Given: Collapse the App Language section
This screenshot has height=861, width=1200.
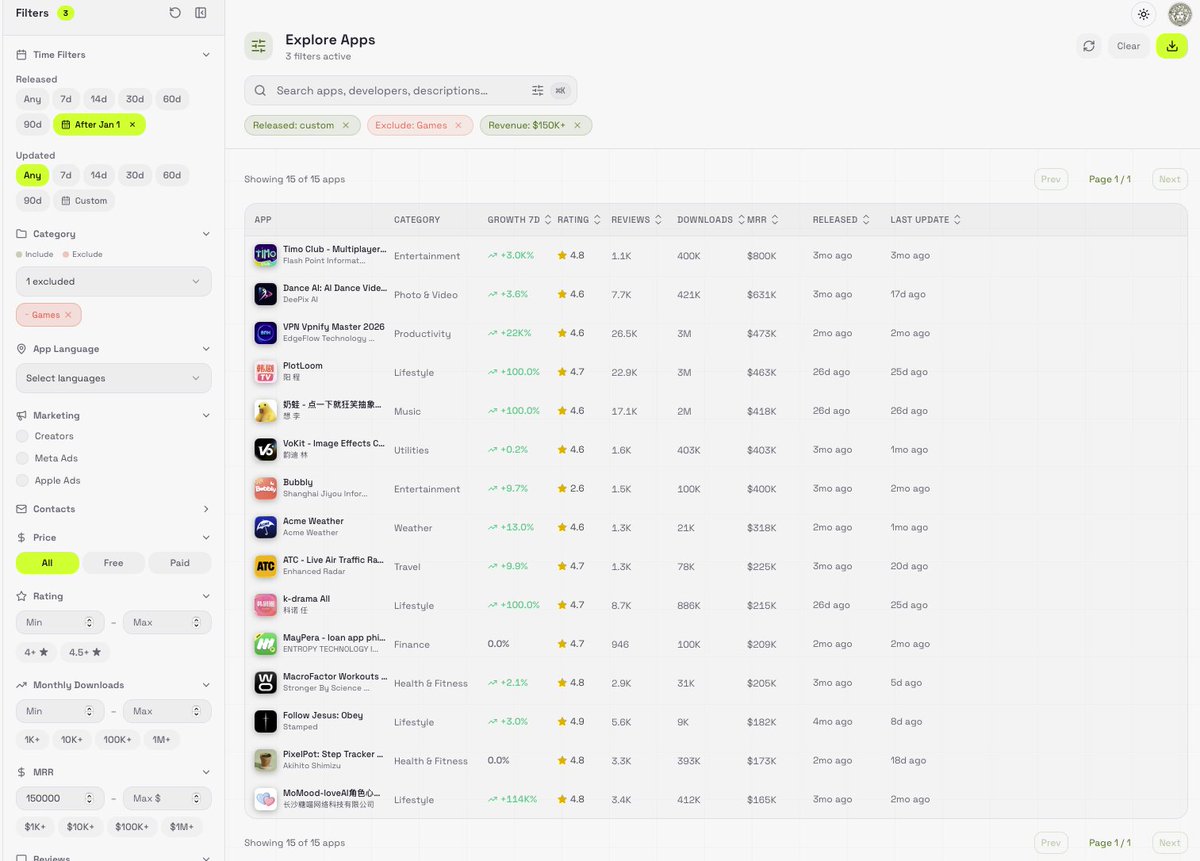Looking at the screenshot, I should (206, 349).
